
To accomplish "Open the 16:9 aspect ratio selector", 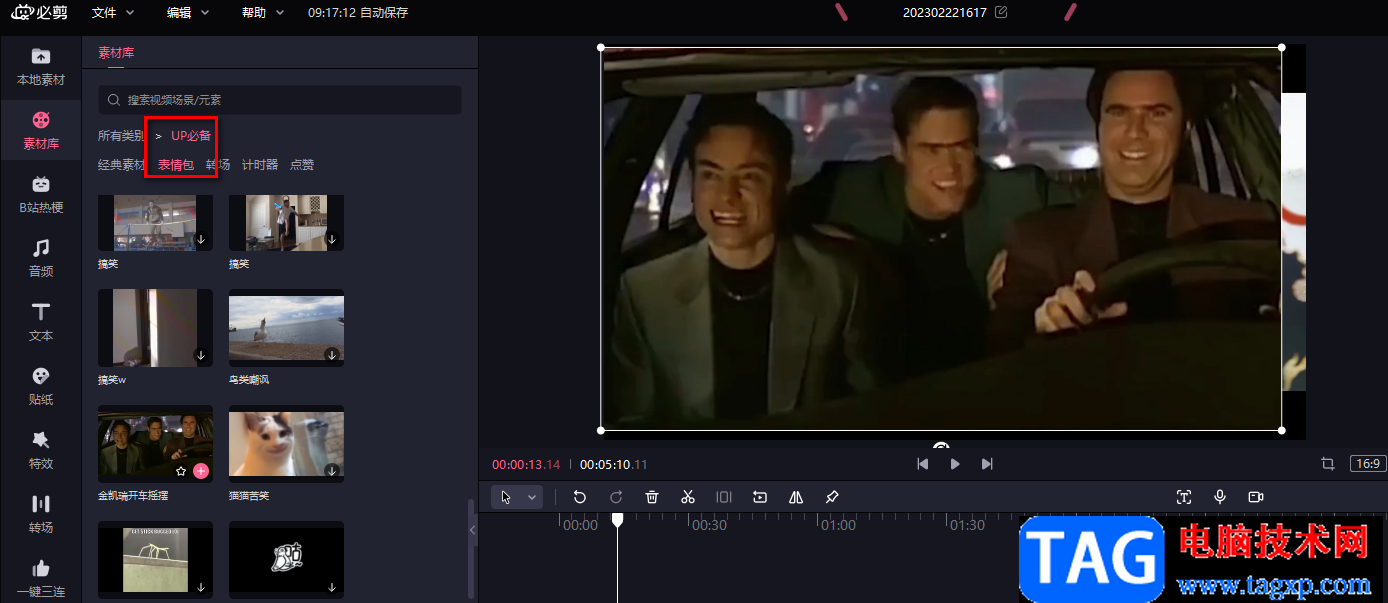I will tap(1366, 464).
